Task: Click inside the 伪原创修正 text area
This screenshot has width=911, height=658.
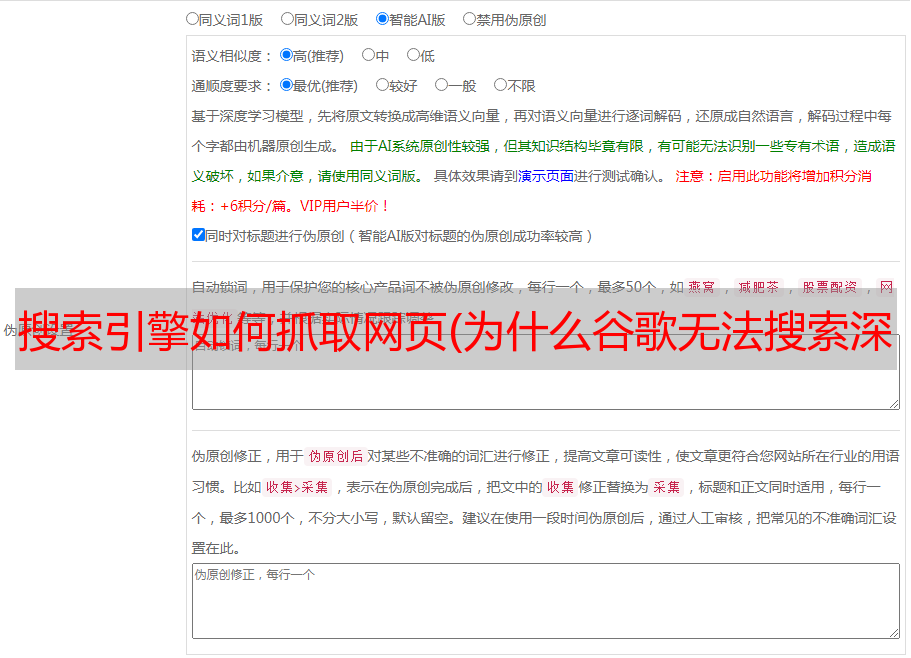Action: (x=546, y=601)
